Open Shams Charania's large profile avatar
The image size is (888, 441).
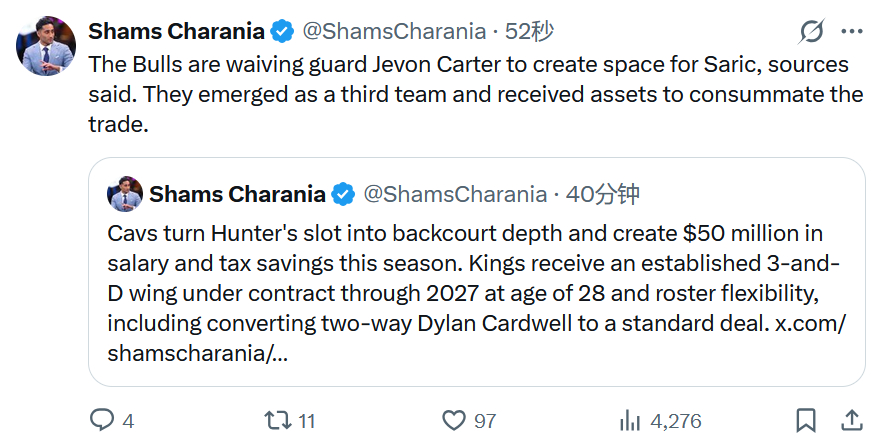click(x=46, y=46)
